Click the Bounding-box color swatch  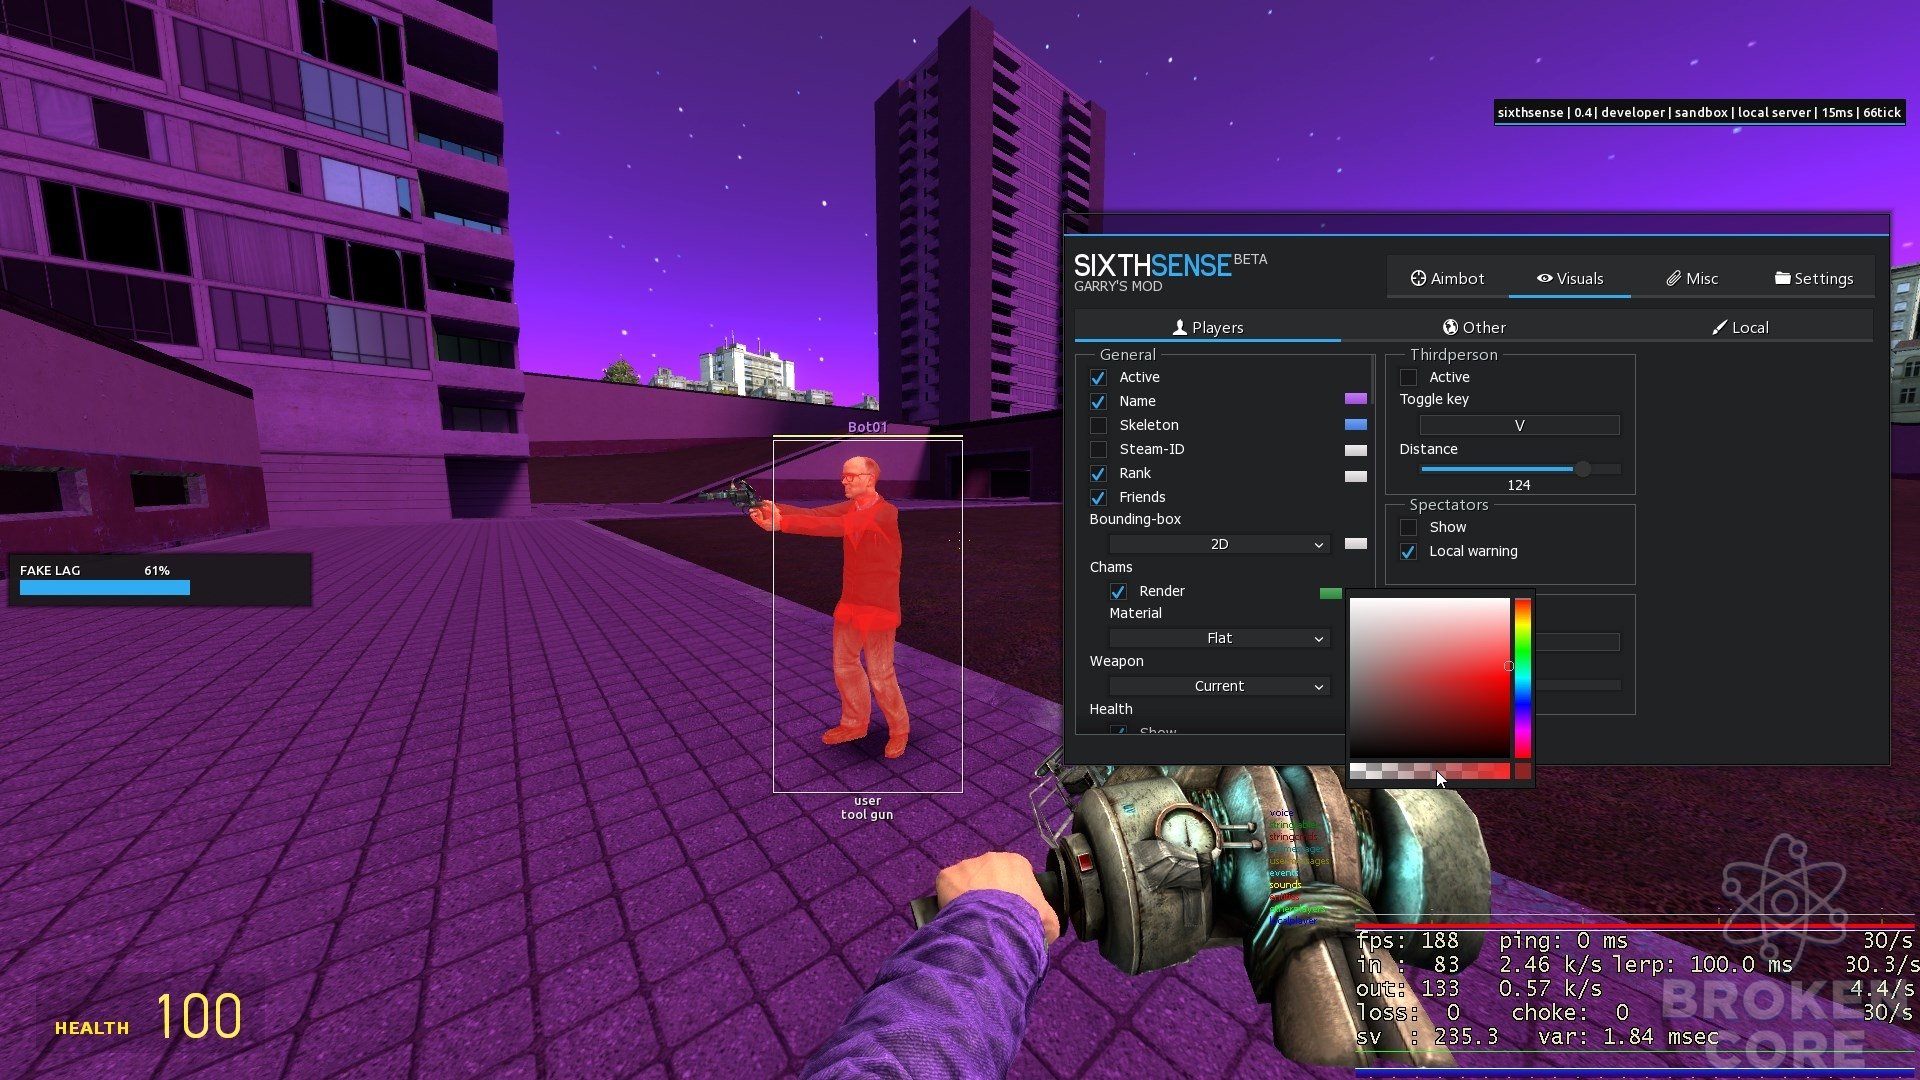[x=1356, y=544]
